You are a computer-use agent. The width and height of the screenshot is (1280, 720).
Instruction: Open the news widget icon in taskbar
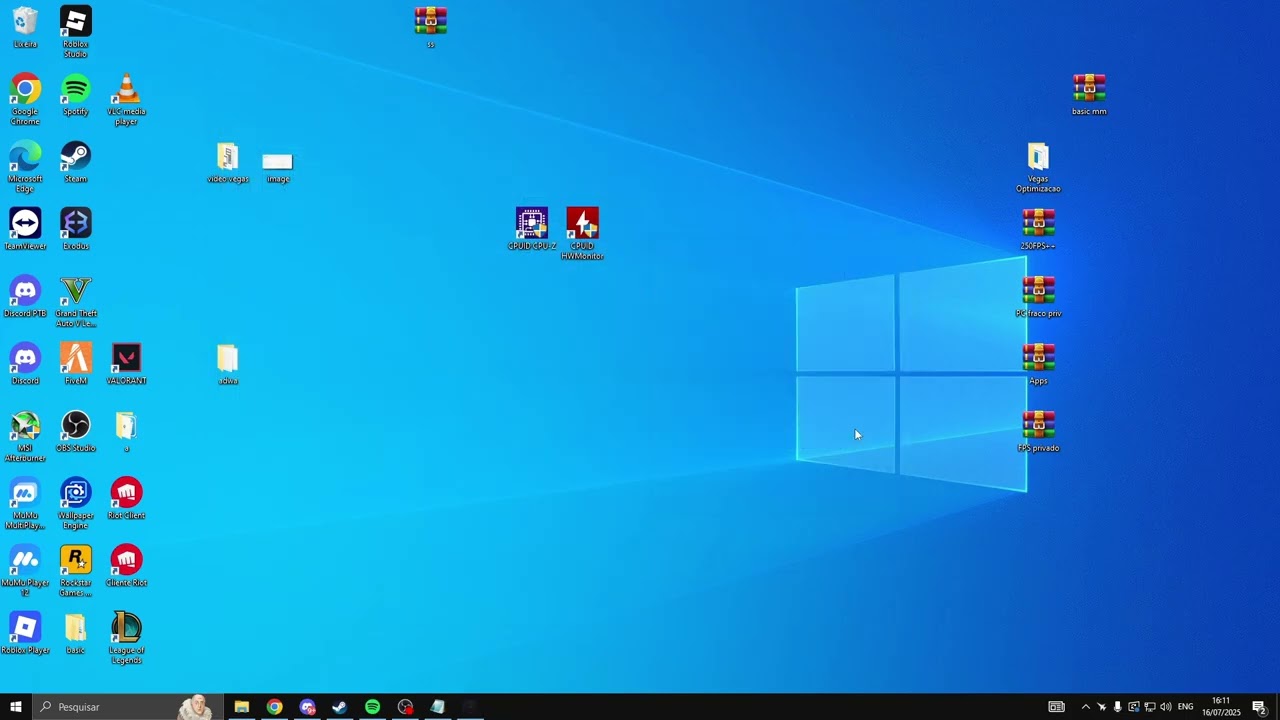coord(1056,707)
